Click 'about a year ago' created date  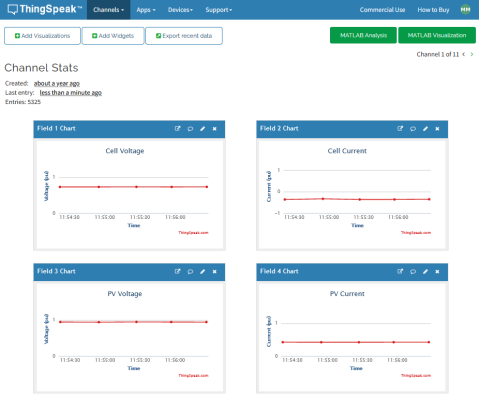coord(57,83)
